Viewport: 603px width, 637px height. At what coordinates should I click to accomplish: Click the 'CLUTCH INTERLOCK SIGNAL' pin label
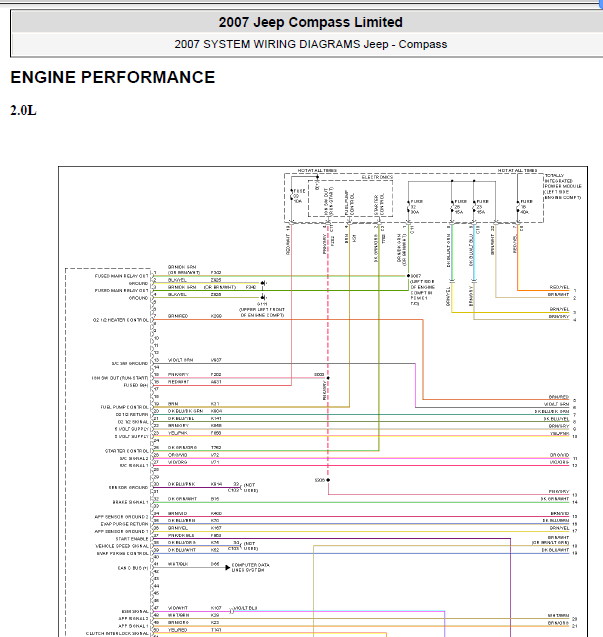click(x=117, y=633)
